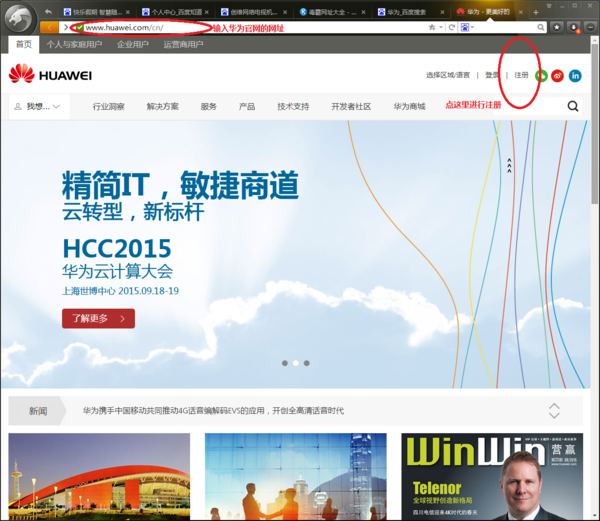Open the downloads toolbar button
This screenshot has width=600, height=521.
pyautogui.click(x=574, y=27)
